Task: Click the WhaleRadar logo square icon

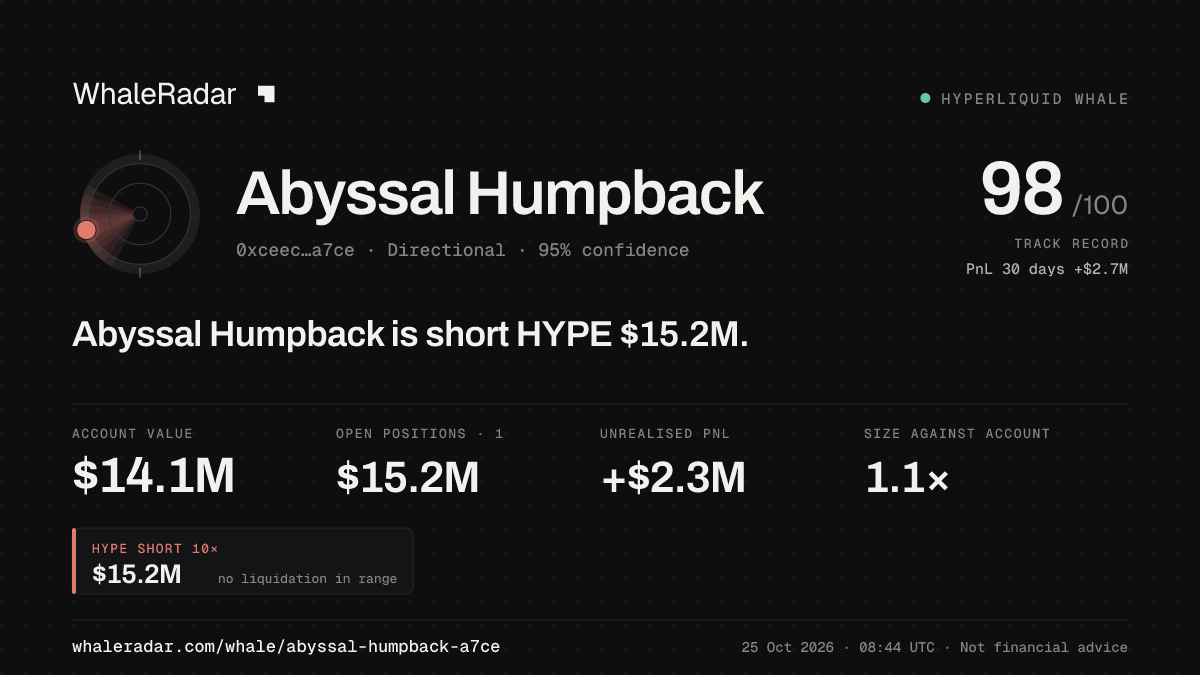Action: pyautogui.click(x=266, y=94)
